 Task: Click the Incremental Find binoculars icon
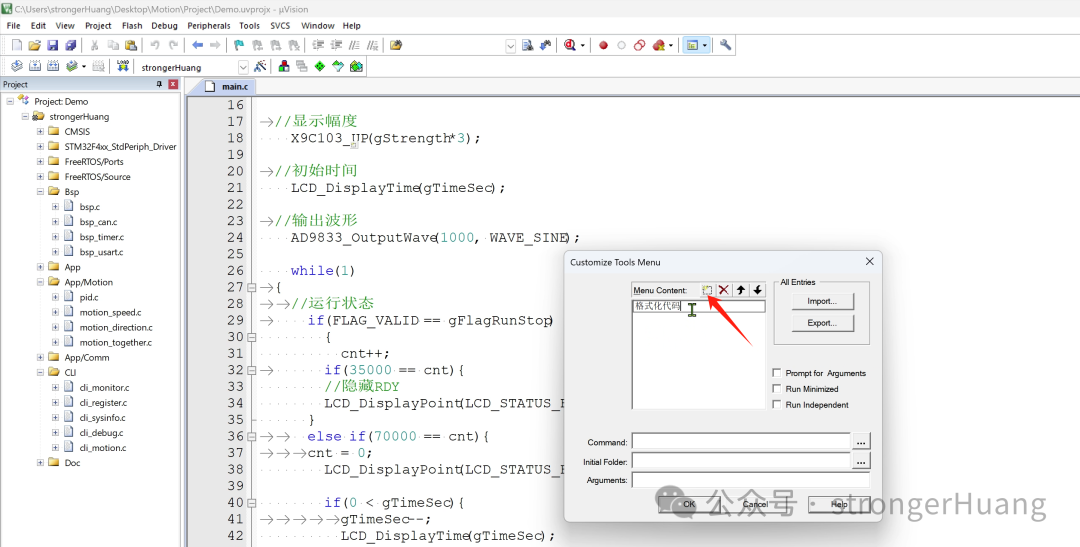pos(546,45)
